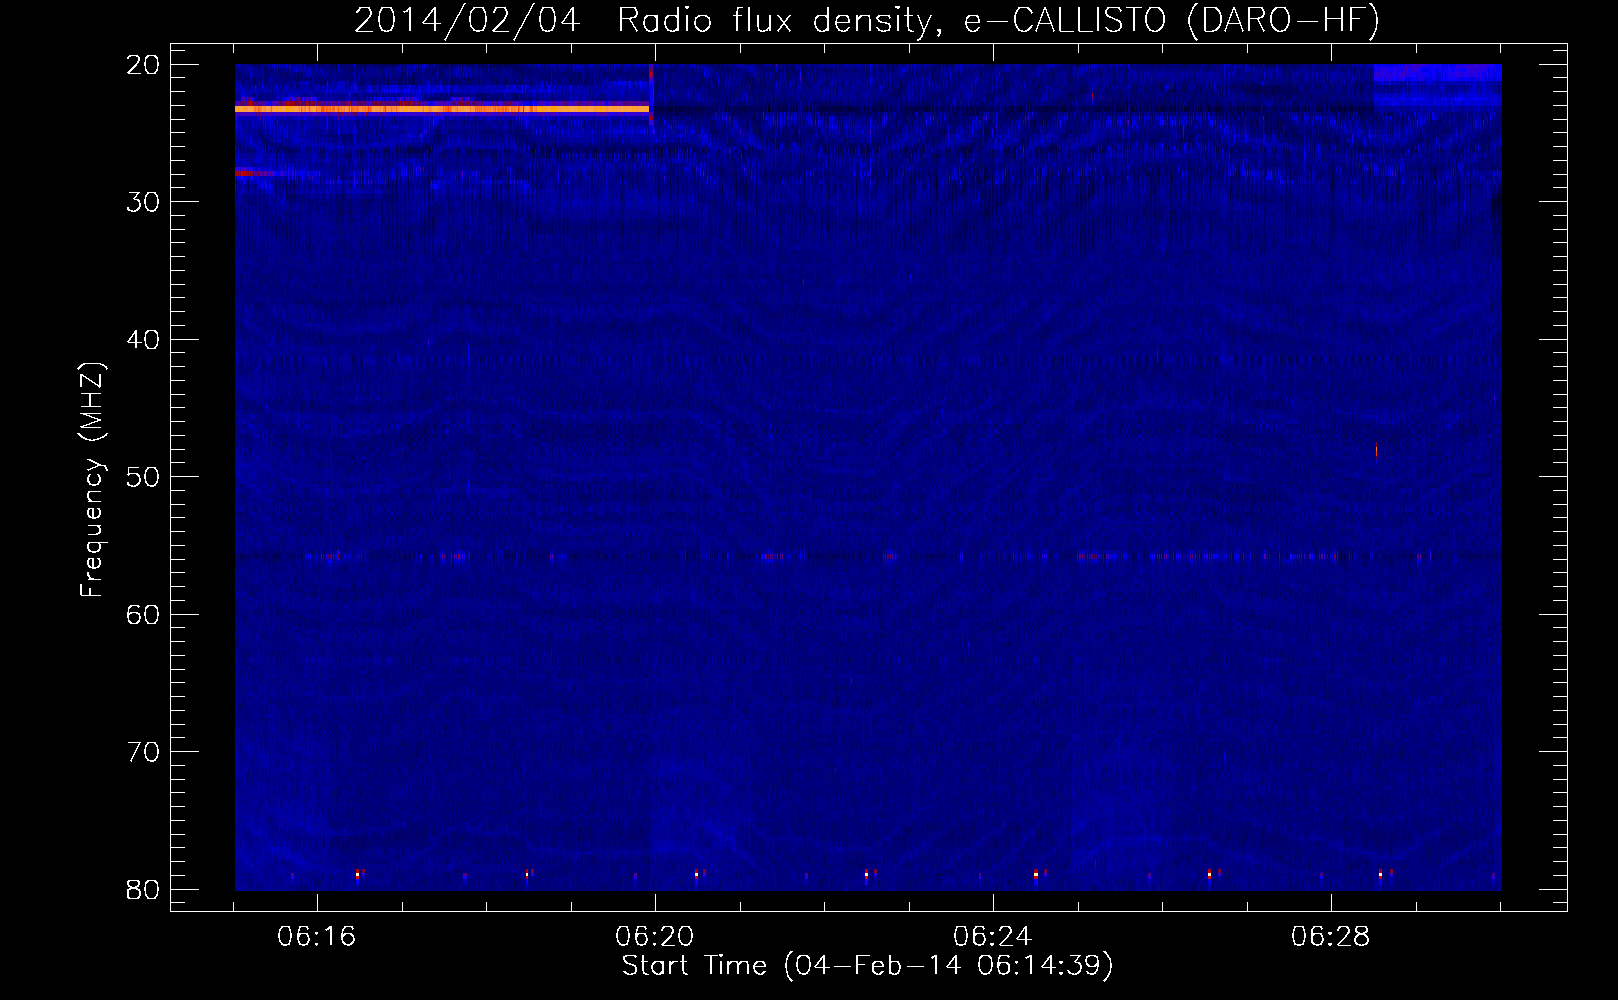This screenshot has width=1618, height=1000.
Task: Select the 06:24 time tick label
Action: (x=993, y=937)
